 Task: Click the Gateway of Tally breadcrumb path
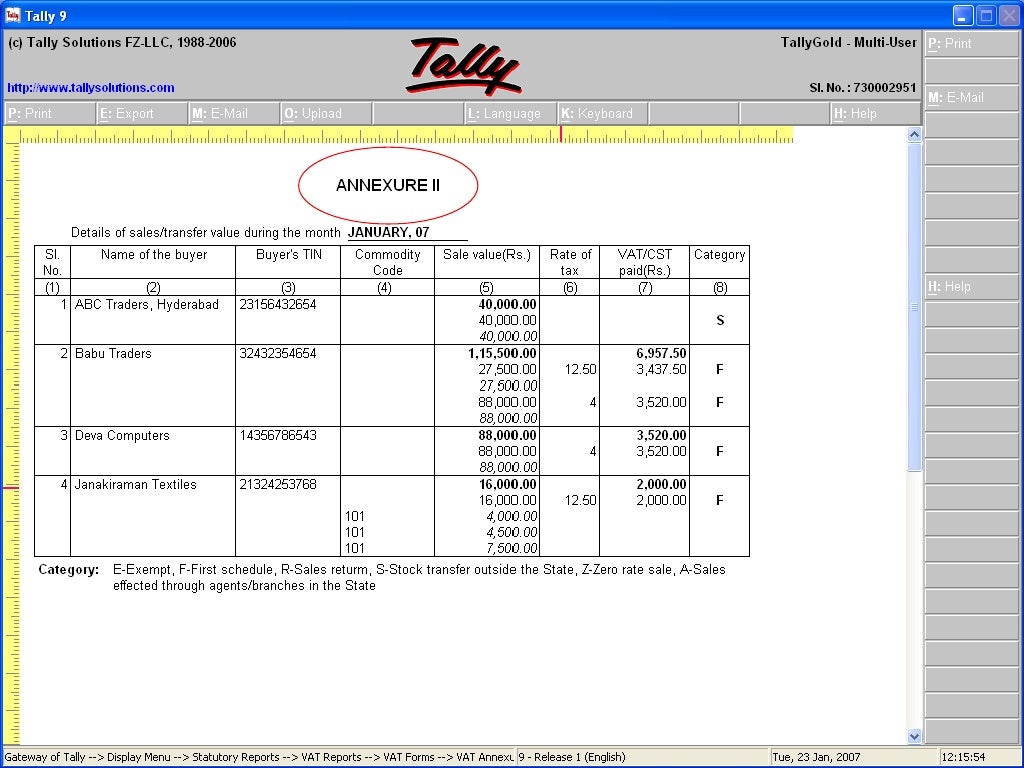click(x=259, y=758)
